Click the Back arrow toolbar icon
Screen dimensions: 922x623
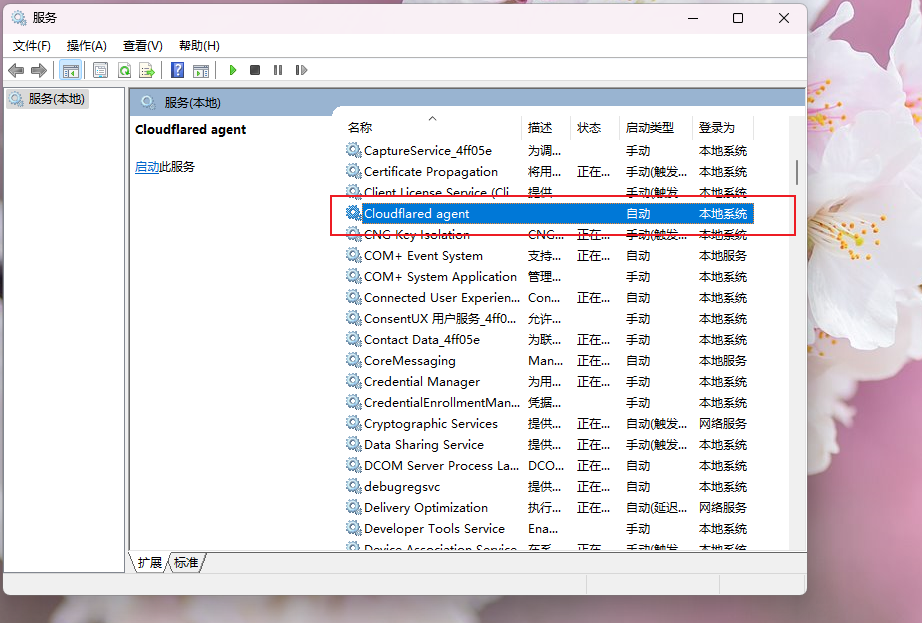(x=16, y=71)
